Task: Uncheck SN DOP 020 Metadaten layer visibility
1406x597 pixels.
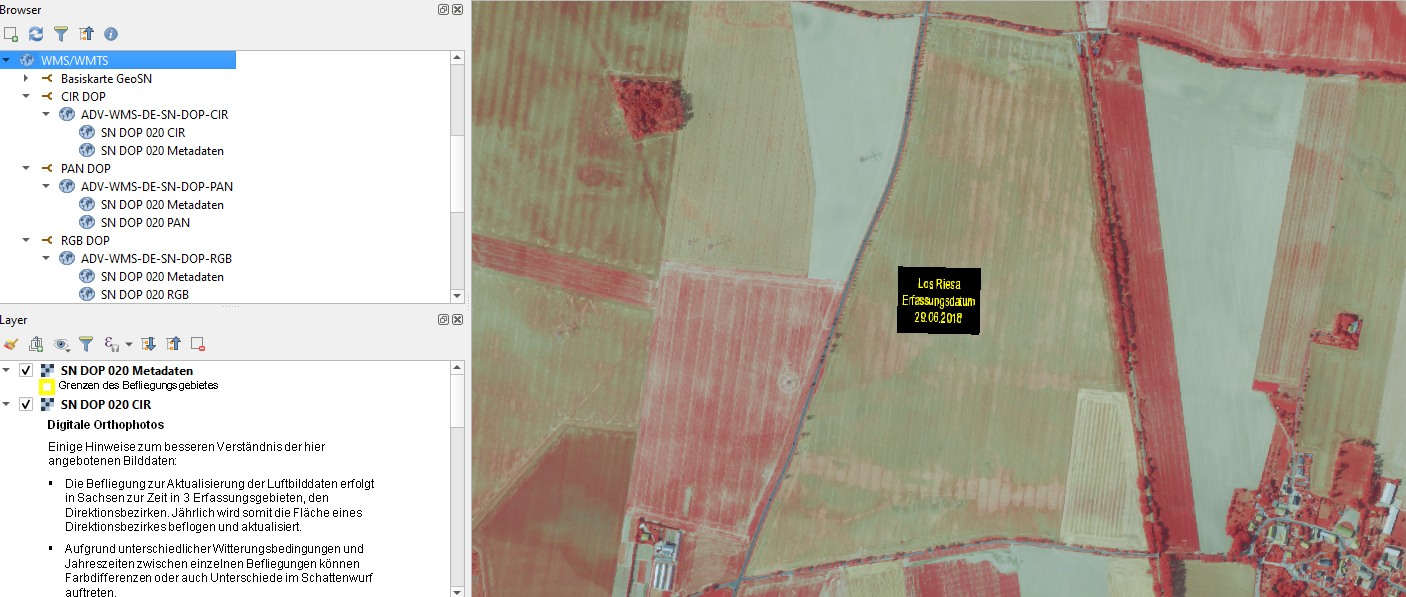Action: click(26, 371)
